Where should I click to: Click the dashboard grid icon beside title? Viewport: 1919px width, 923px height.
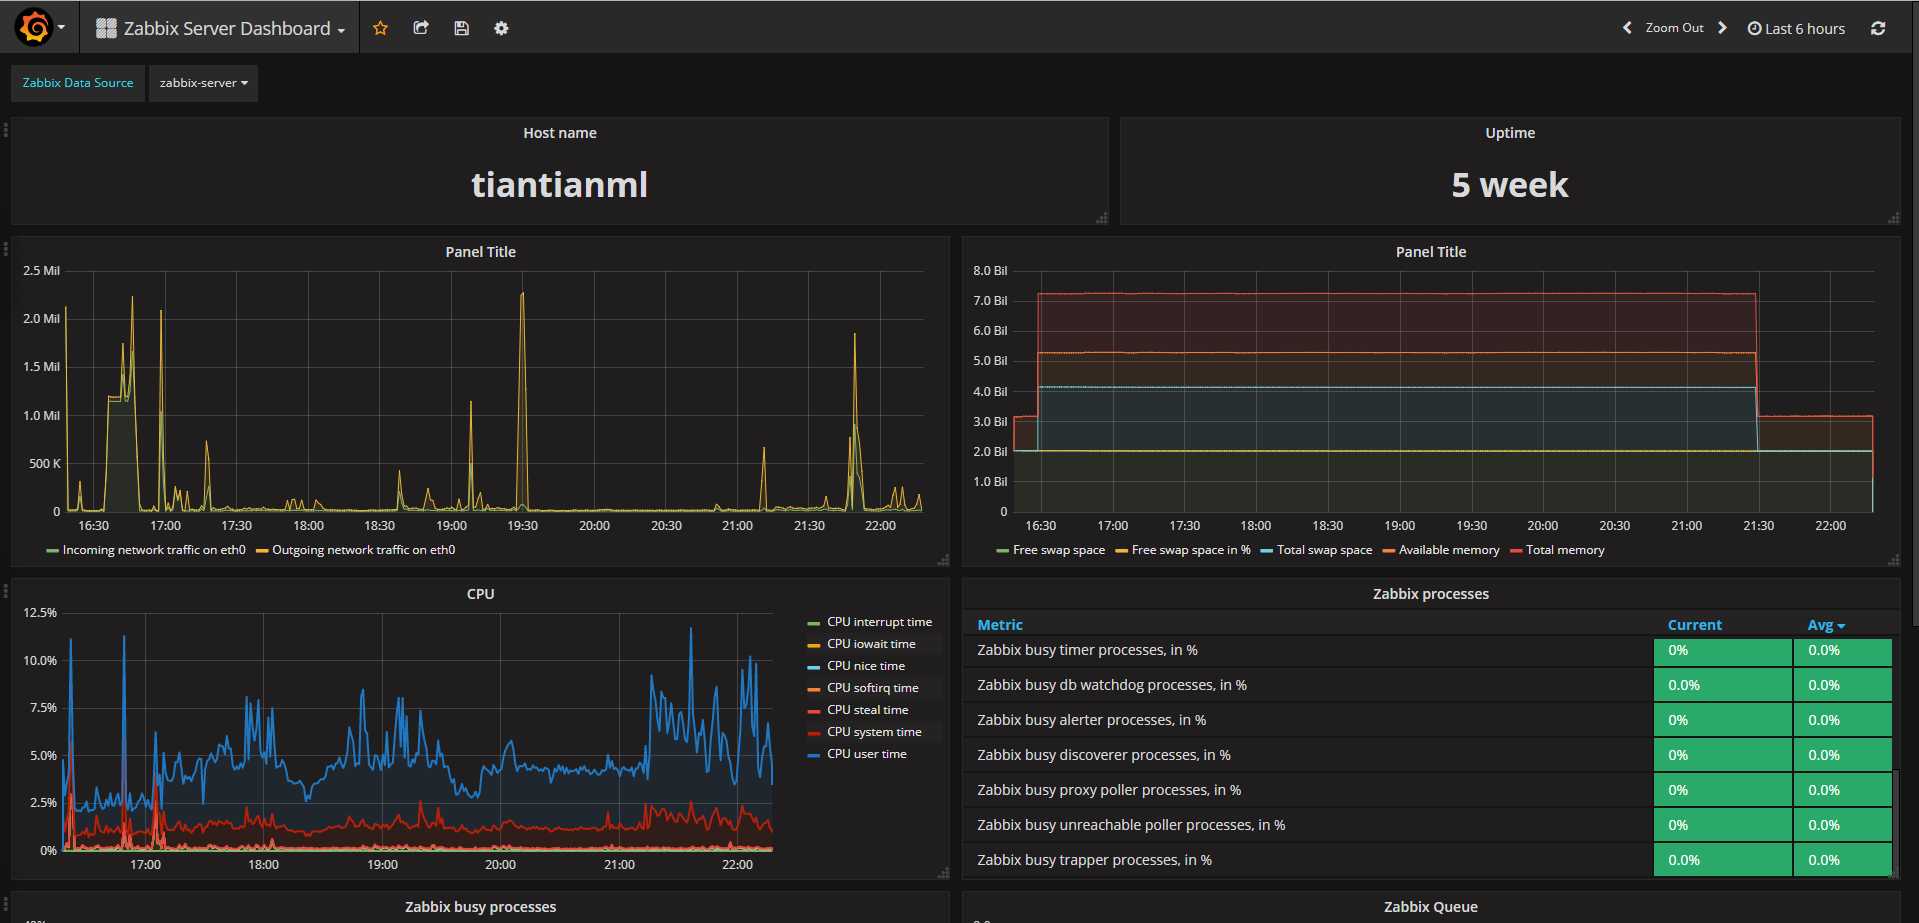pyautogui.click(x=106, y=28)
